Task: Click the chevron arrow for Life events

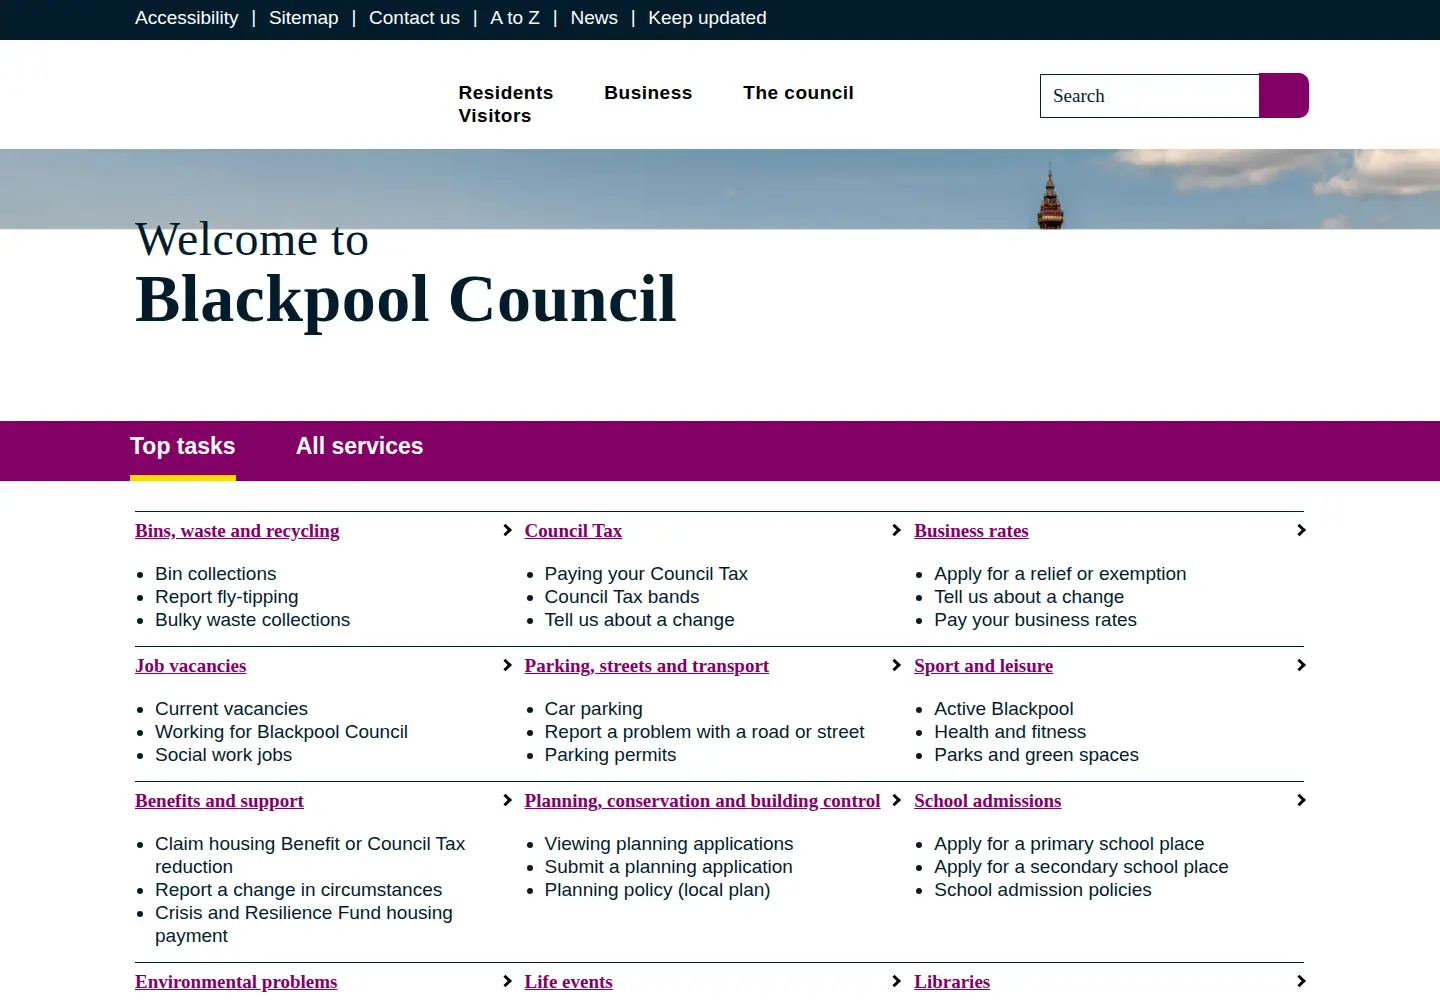Action: [x=897, y=981]
